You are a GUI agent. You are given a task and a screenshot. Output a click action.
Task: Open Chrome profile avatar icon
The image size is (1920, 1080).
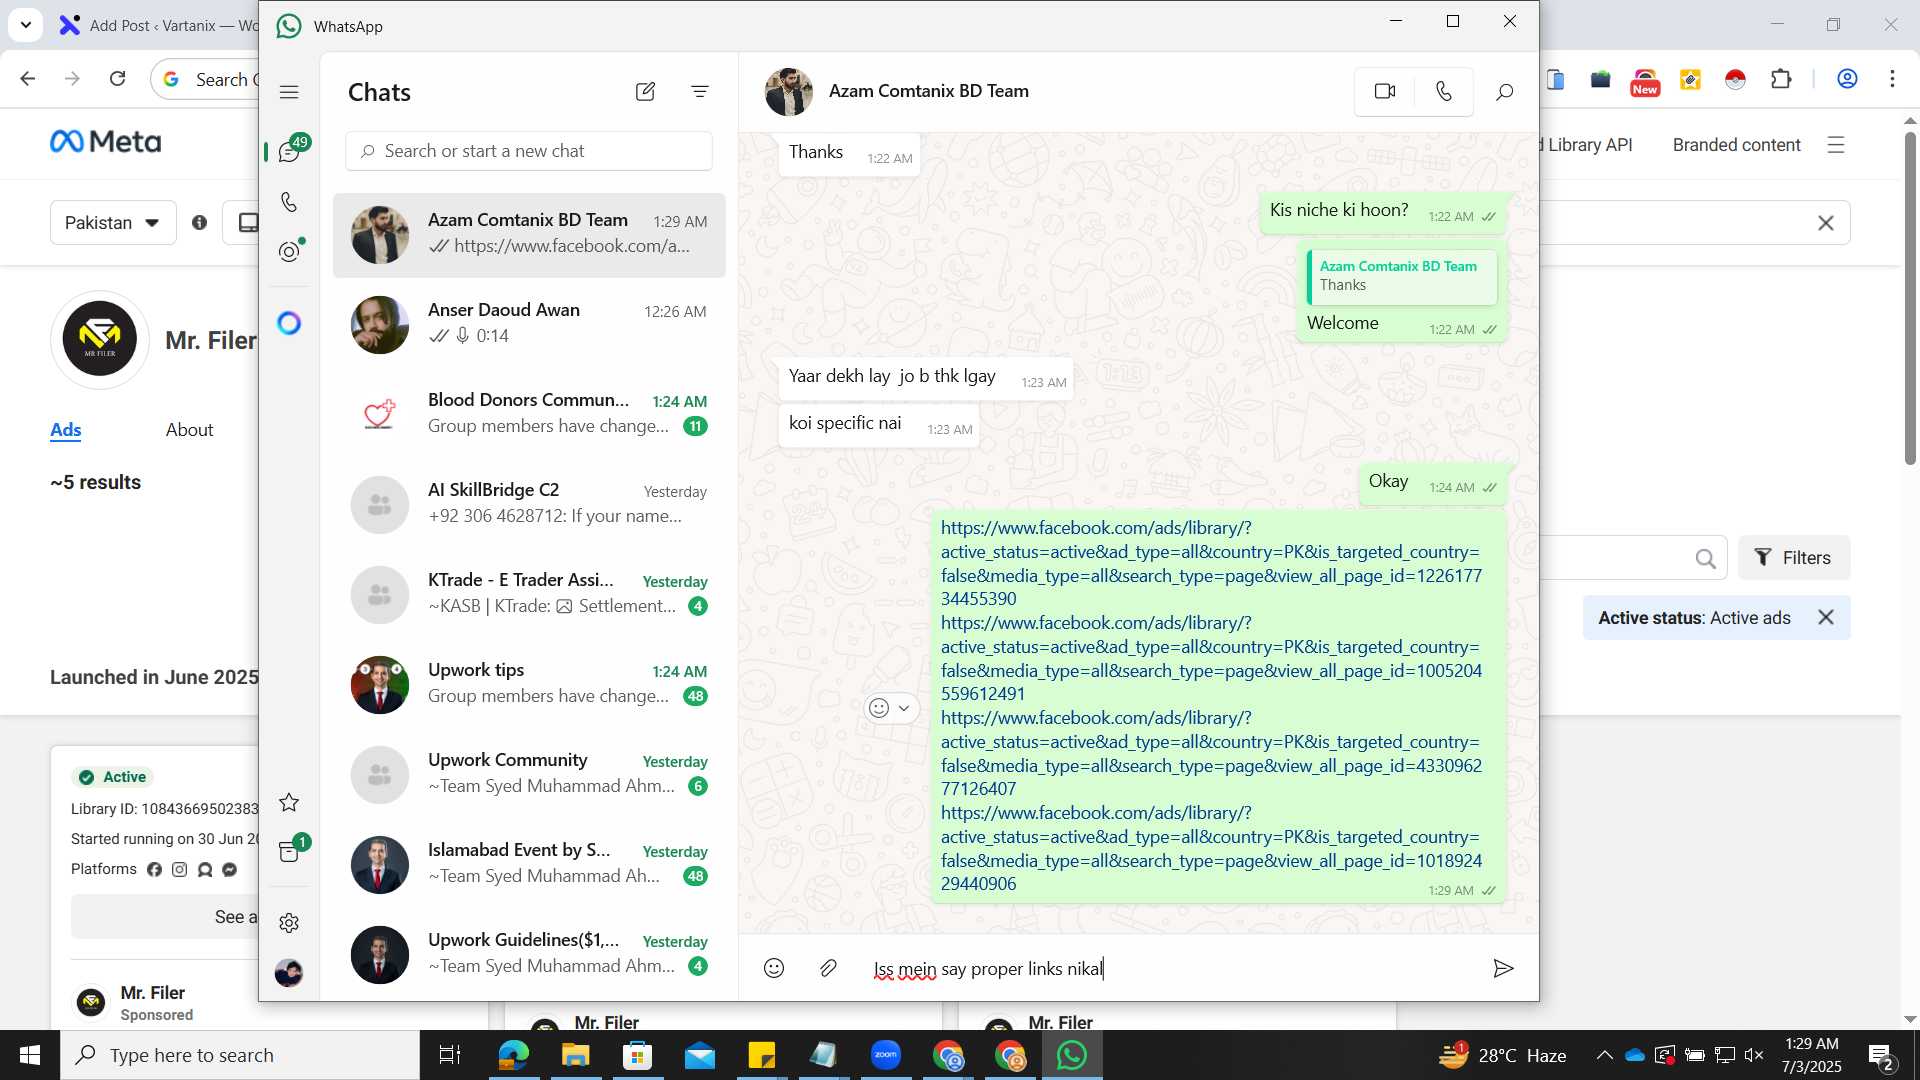1847,79
